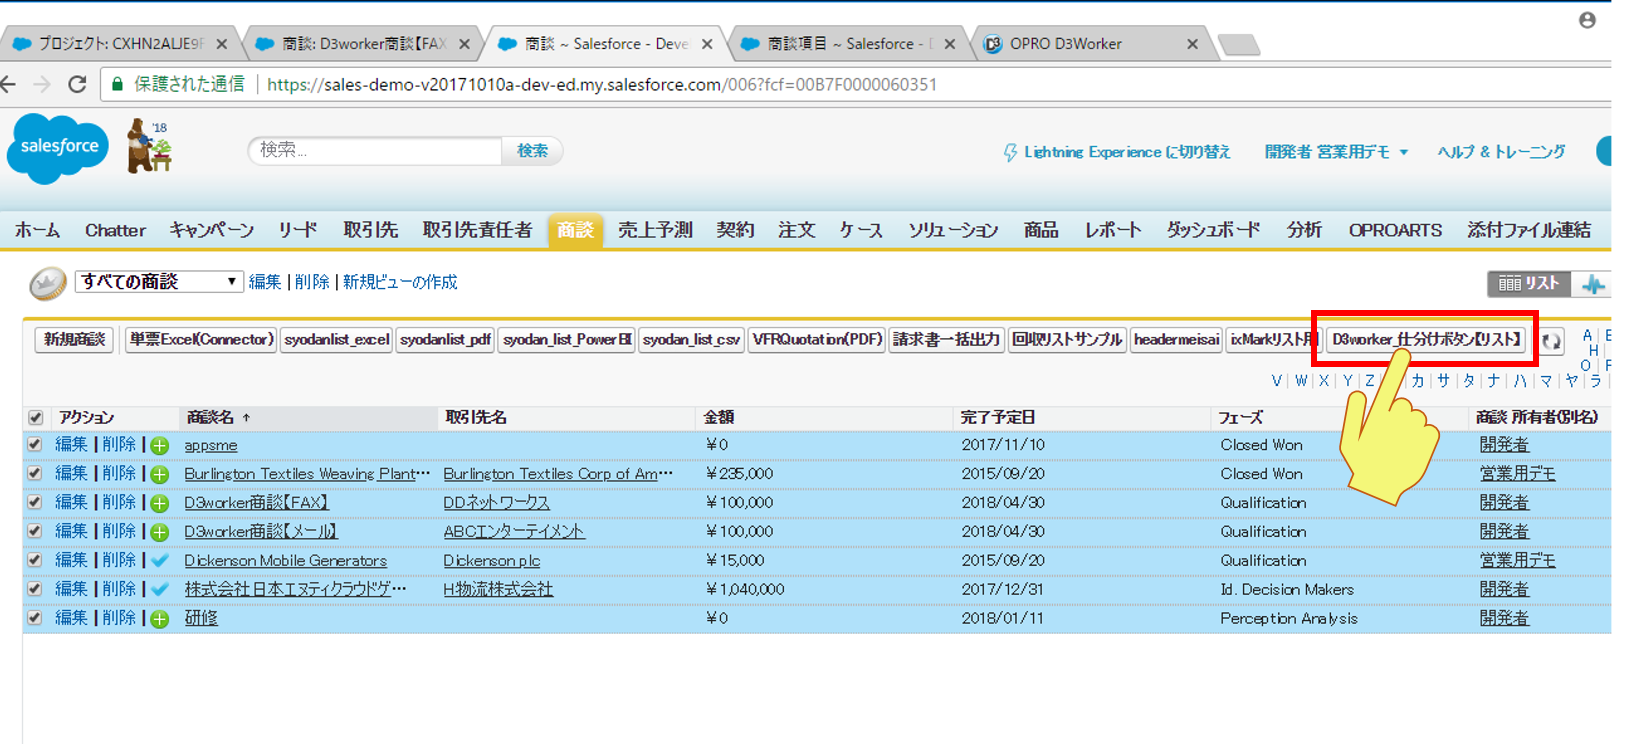
Task: Open the レポート tab
Action: (x=1113, y=230)
